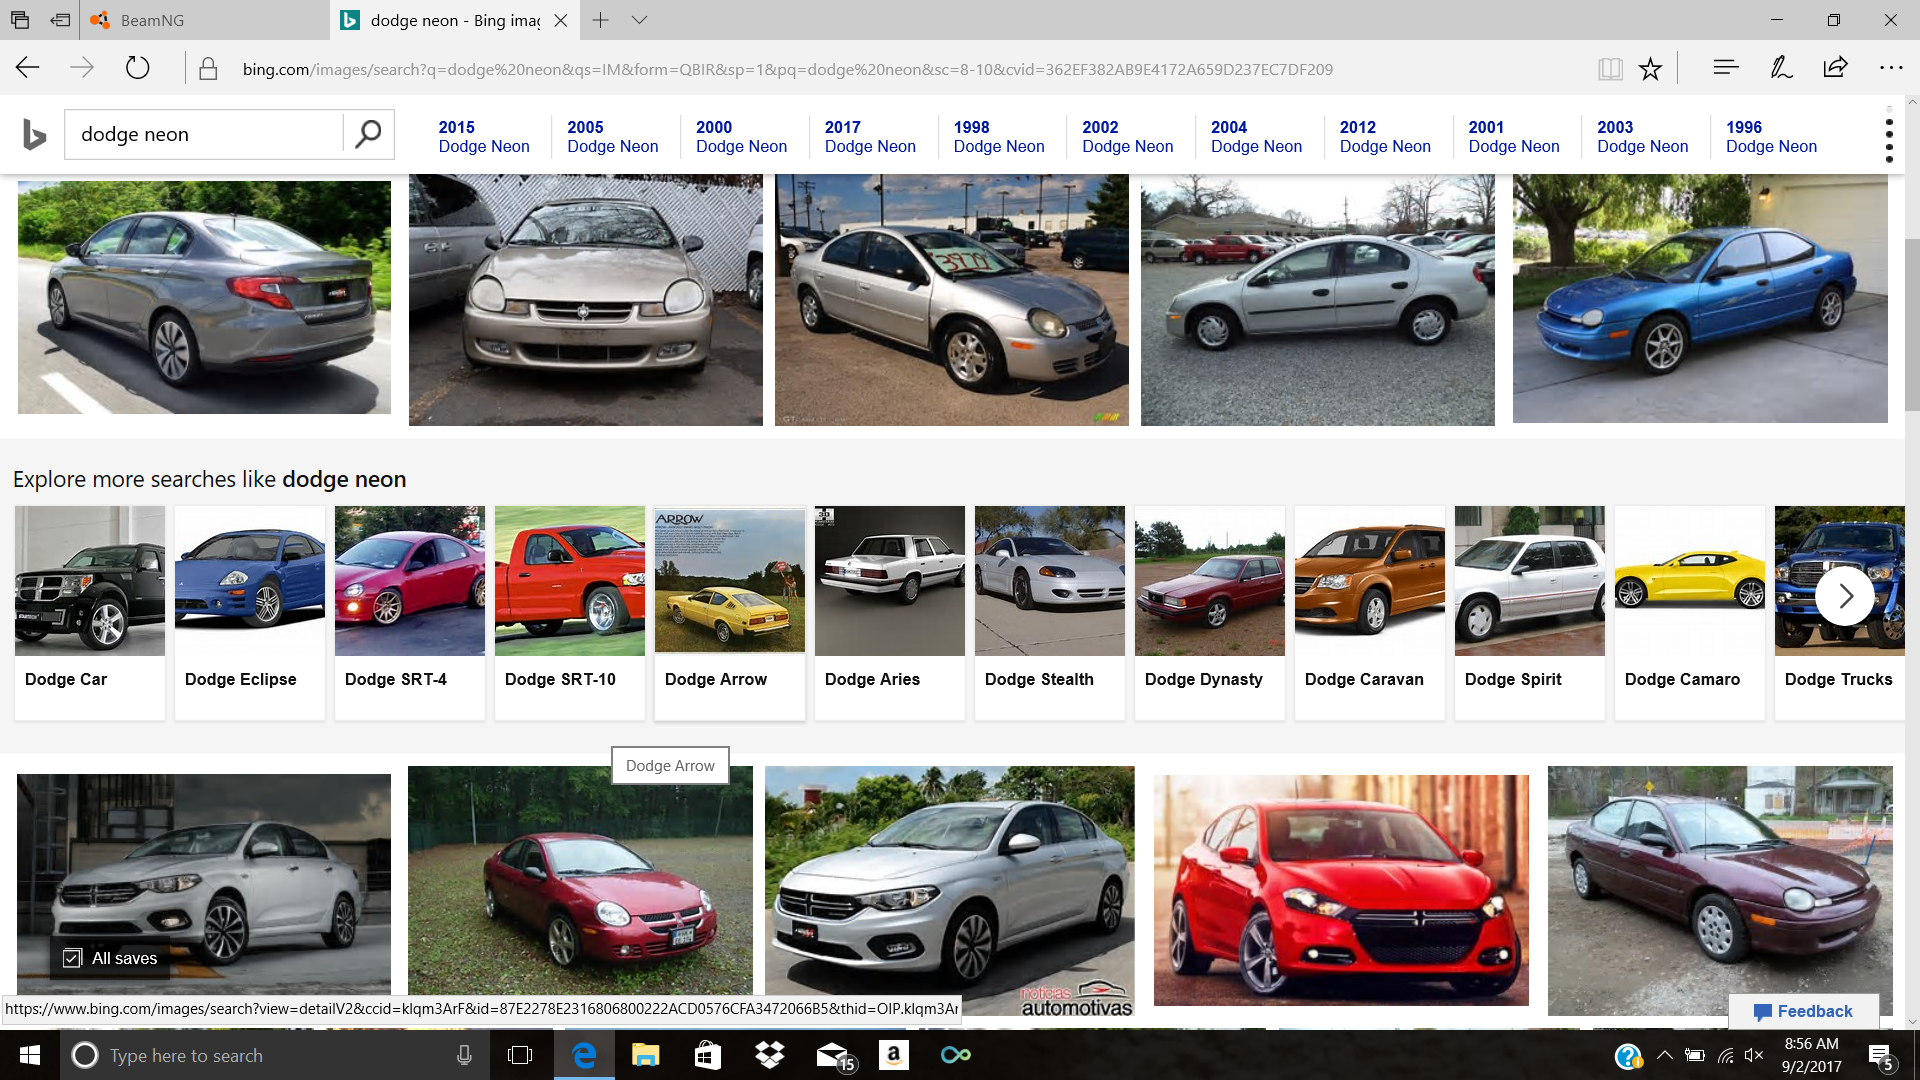Click the set tabs aside icon
This screenshot has width=1920, height=1080.
pyautogui.click(x=61, y=20)
